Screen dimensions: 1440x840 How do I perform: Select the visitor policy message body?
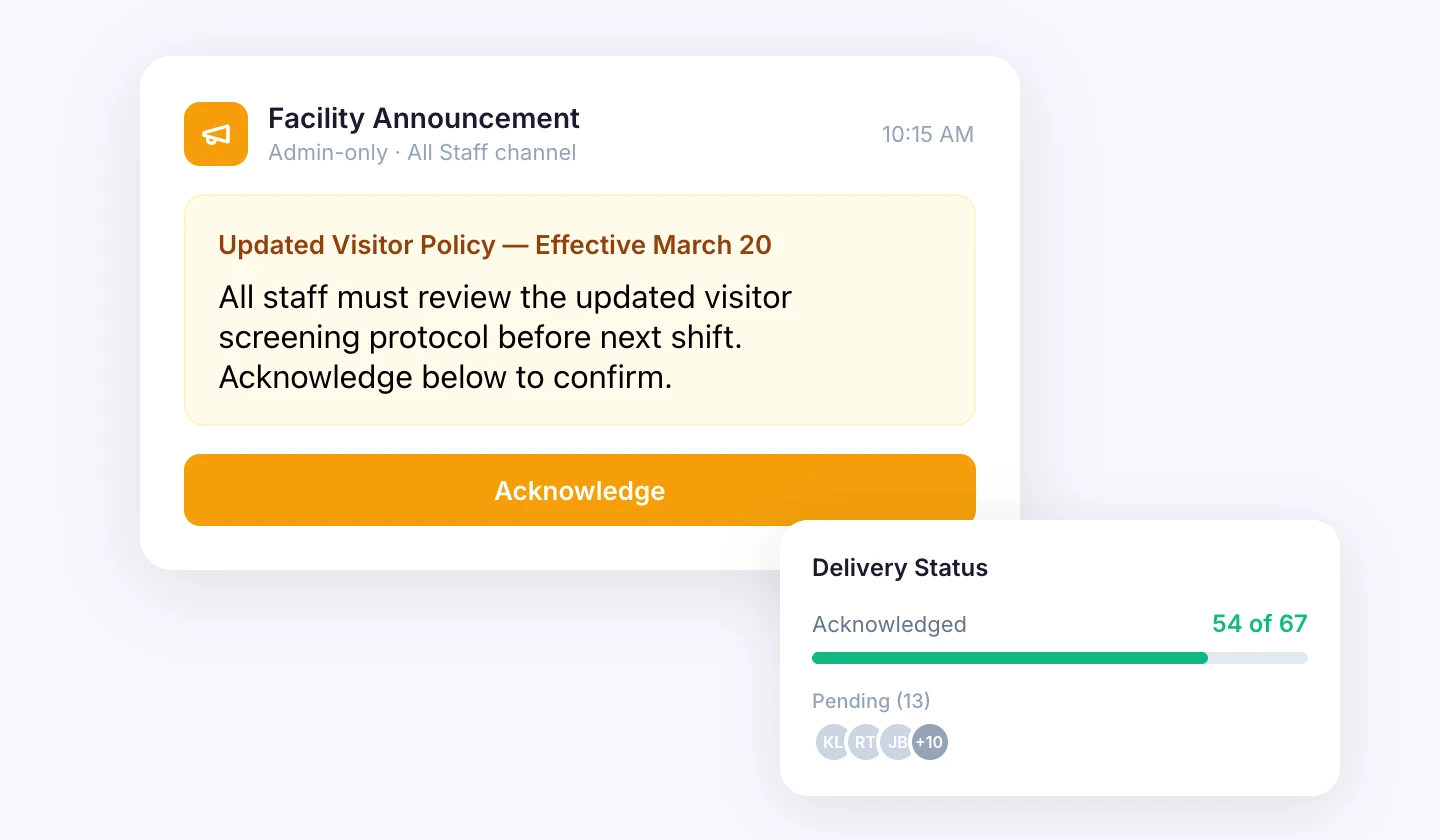tap(504, 337)
